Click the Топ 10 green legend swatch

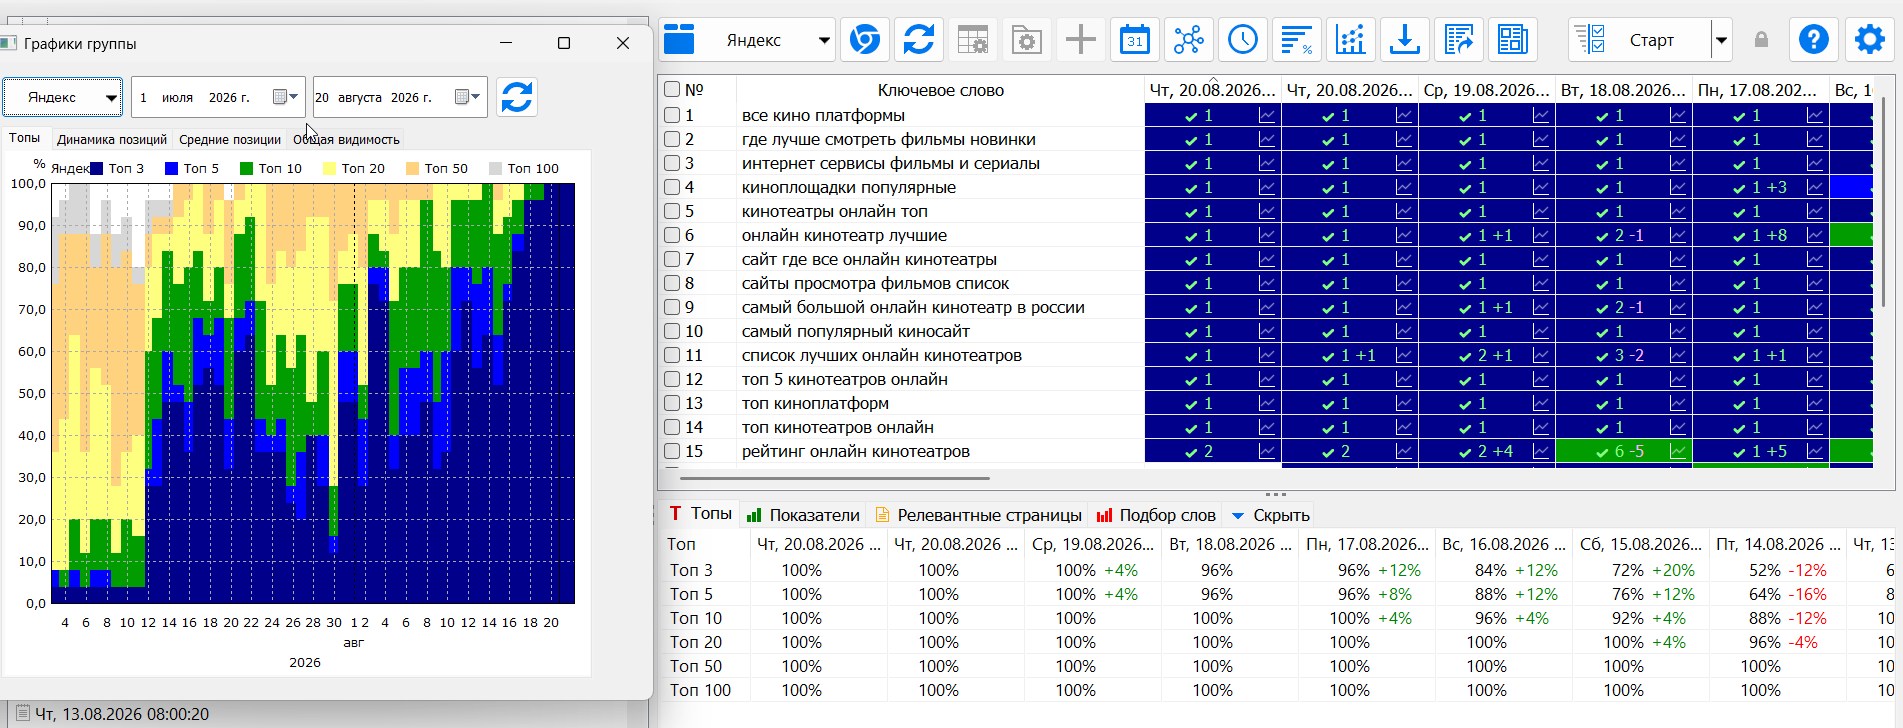(247, 168)
